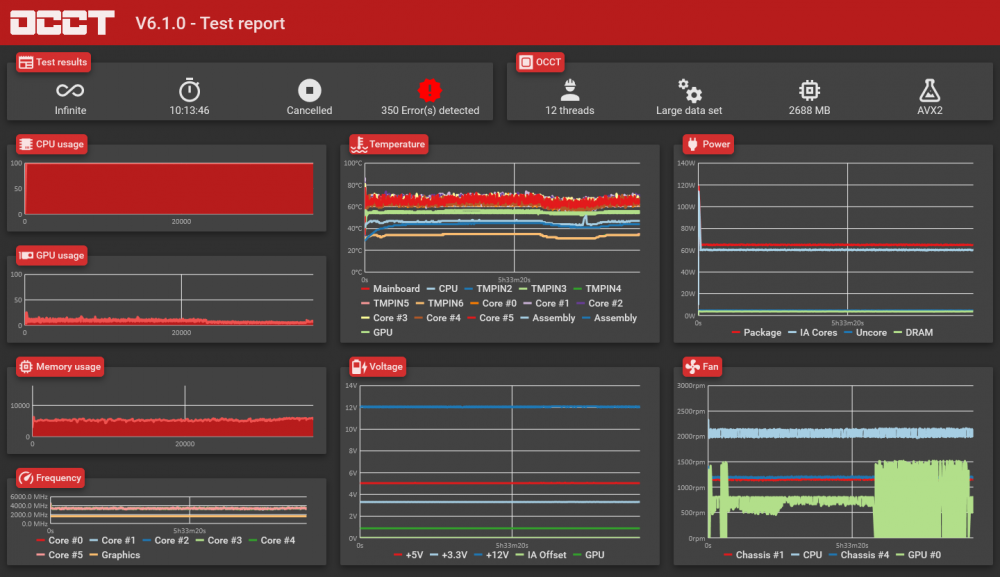Click "Graphics" in the Frequency legend
The height and width of the screenshot is (577, 1000).
[121, 555]
